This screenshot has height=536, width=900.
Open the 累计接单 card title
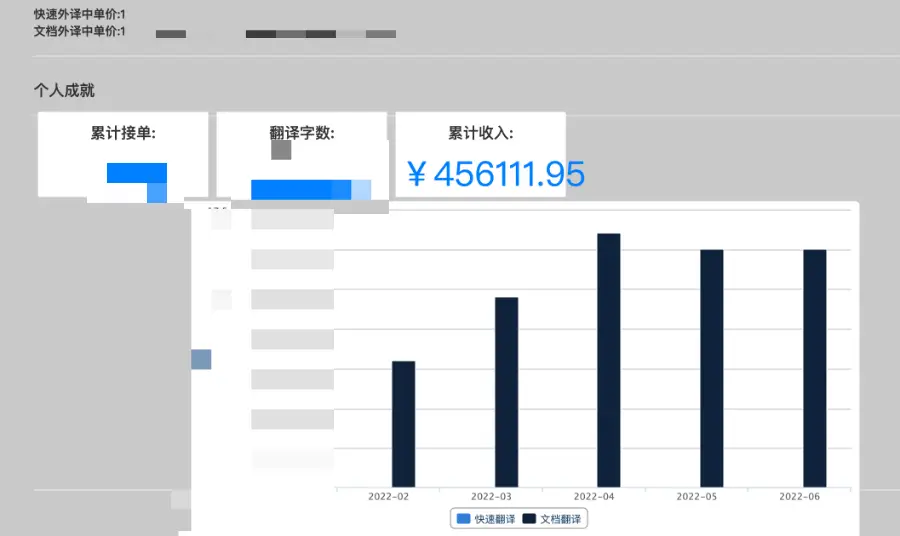tap(123, 134)
